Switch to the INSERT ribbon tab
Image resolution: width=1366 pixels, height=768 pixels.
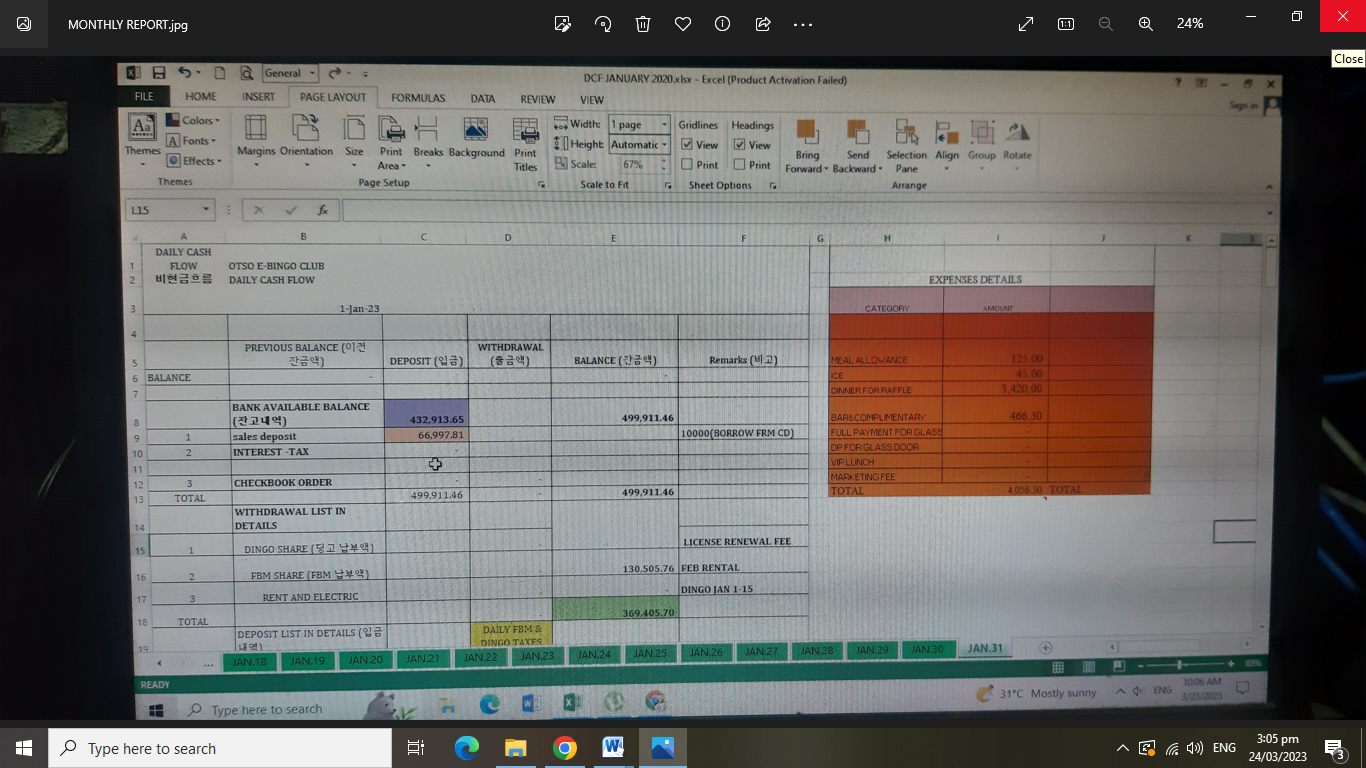point(258,97)
